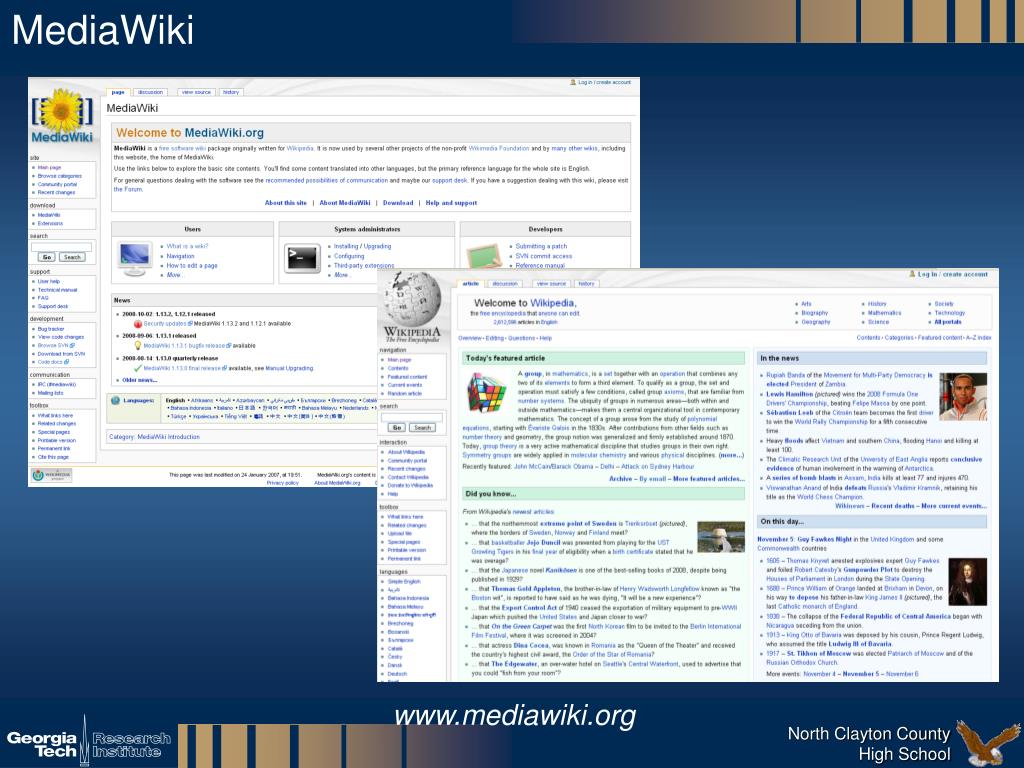Click Wikipedia sidebar Go button
Screen dimensions: 1024x768
coord(396,428)
